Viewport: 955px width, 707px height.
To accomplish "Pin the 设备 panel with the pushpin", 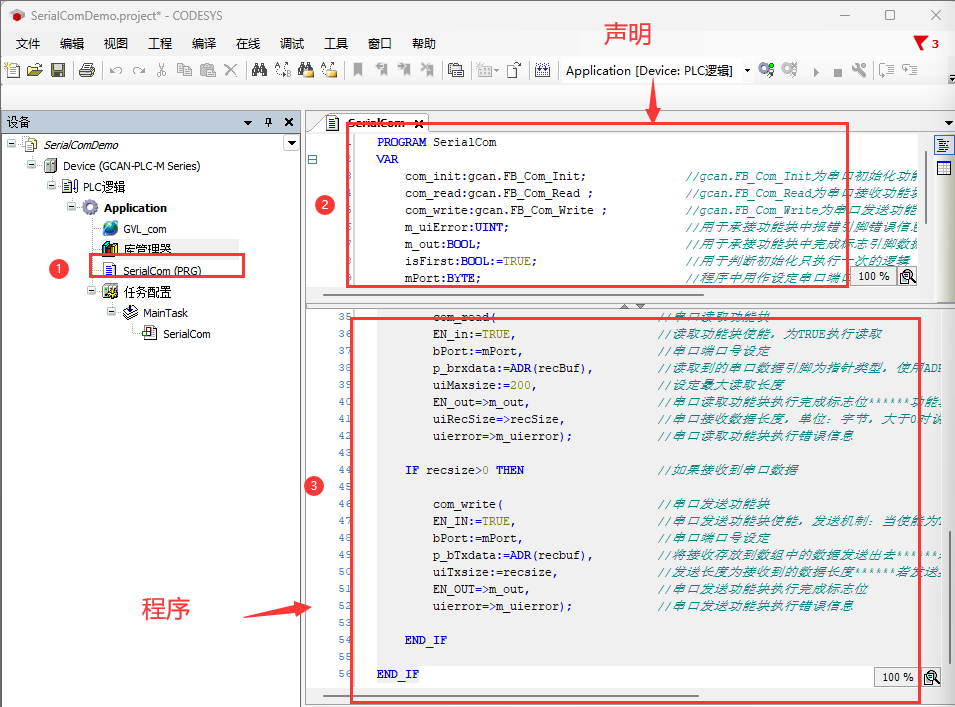I will click(268, 122).
